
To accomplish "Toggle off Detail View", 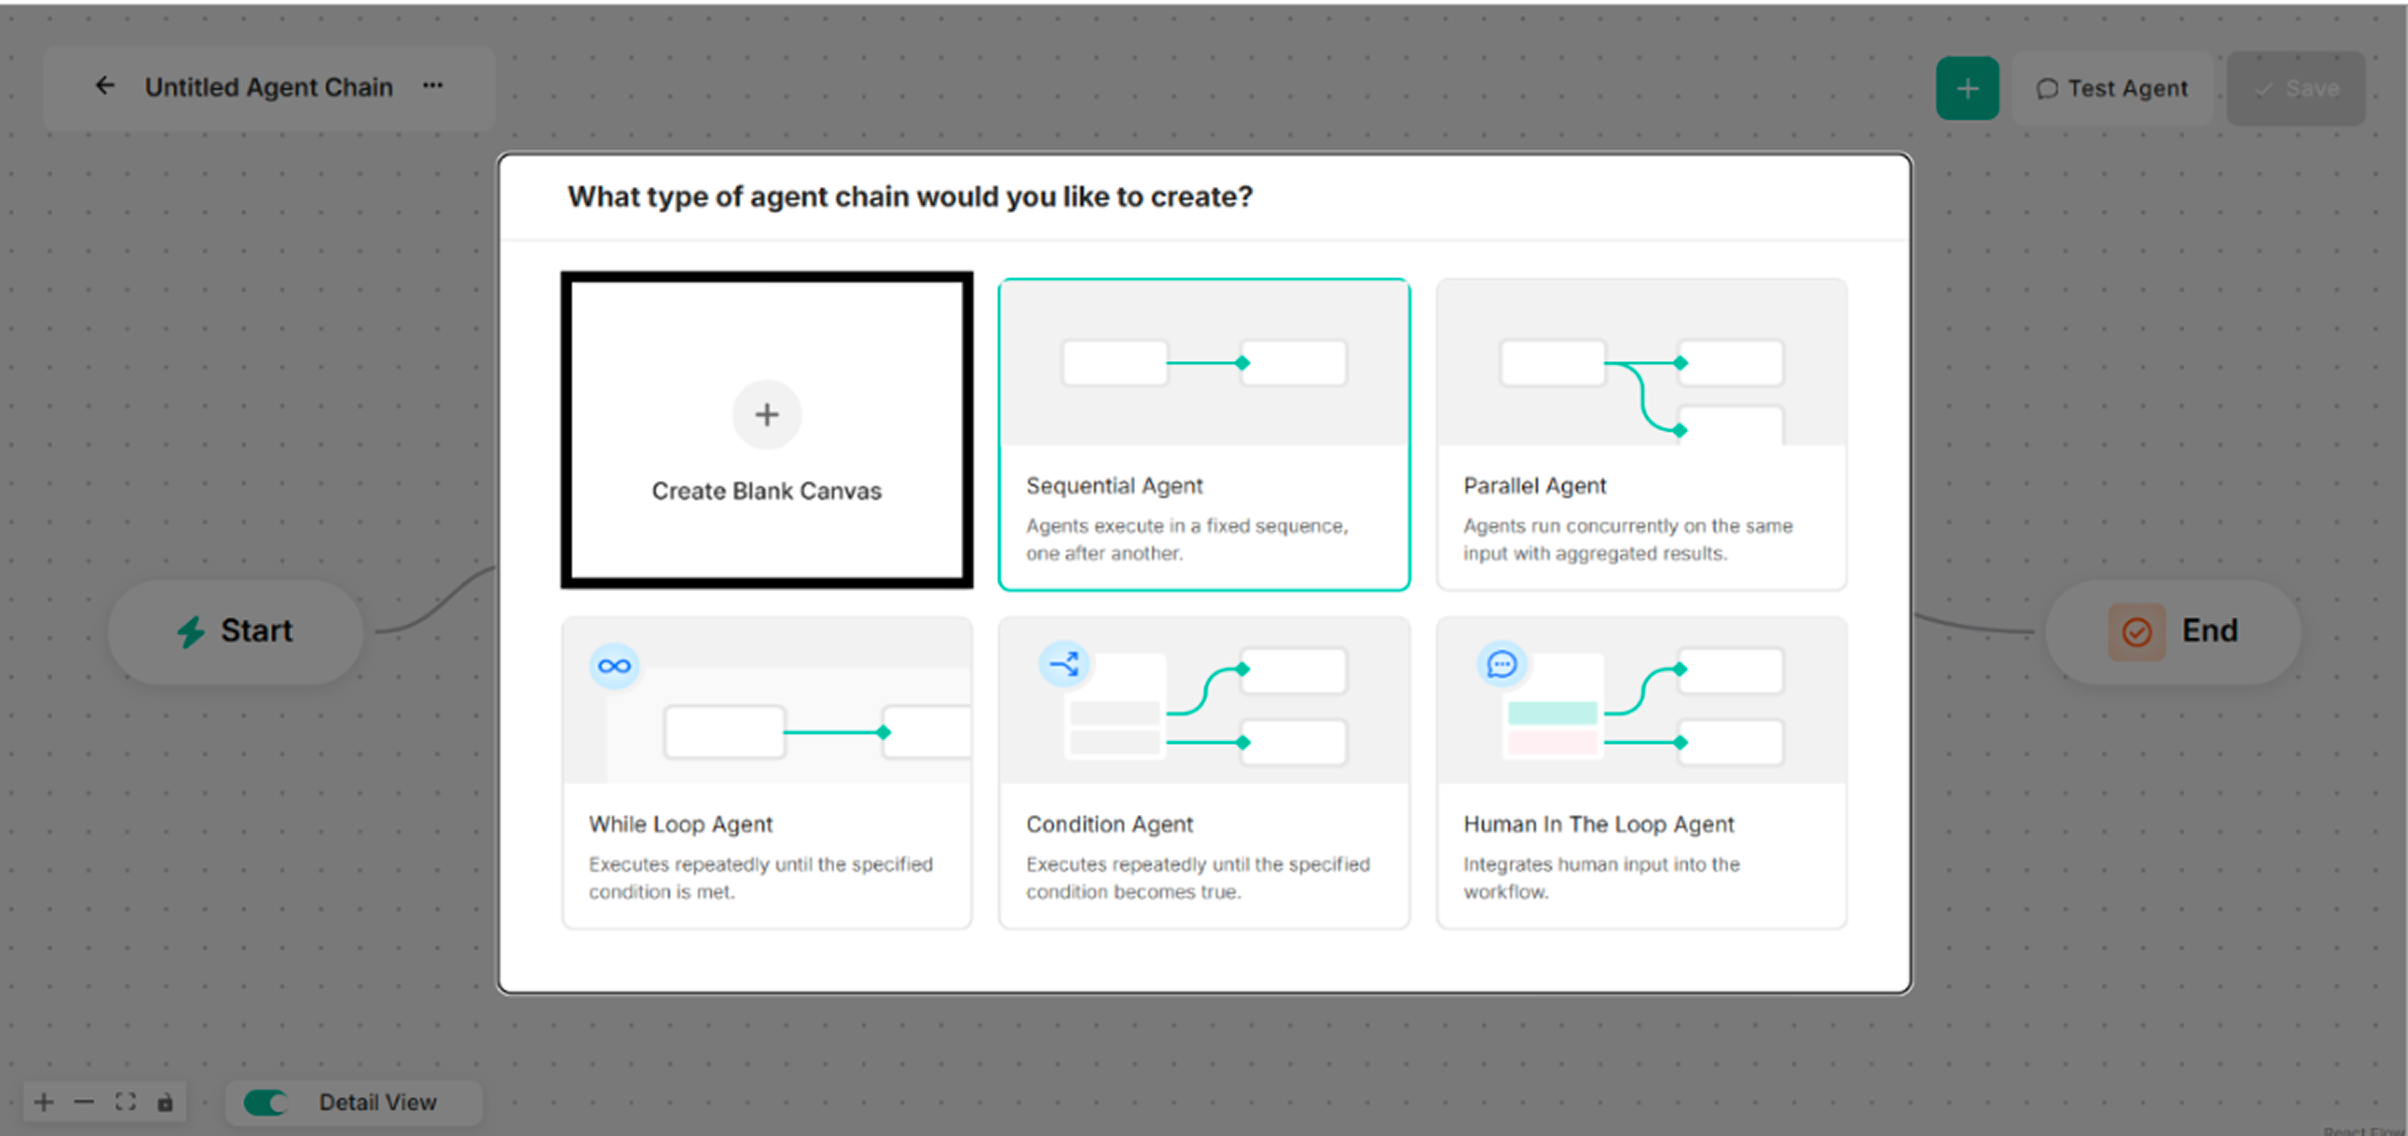I will click(264, 1102).
